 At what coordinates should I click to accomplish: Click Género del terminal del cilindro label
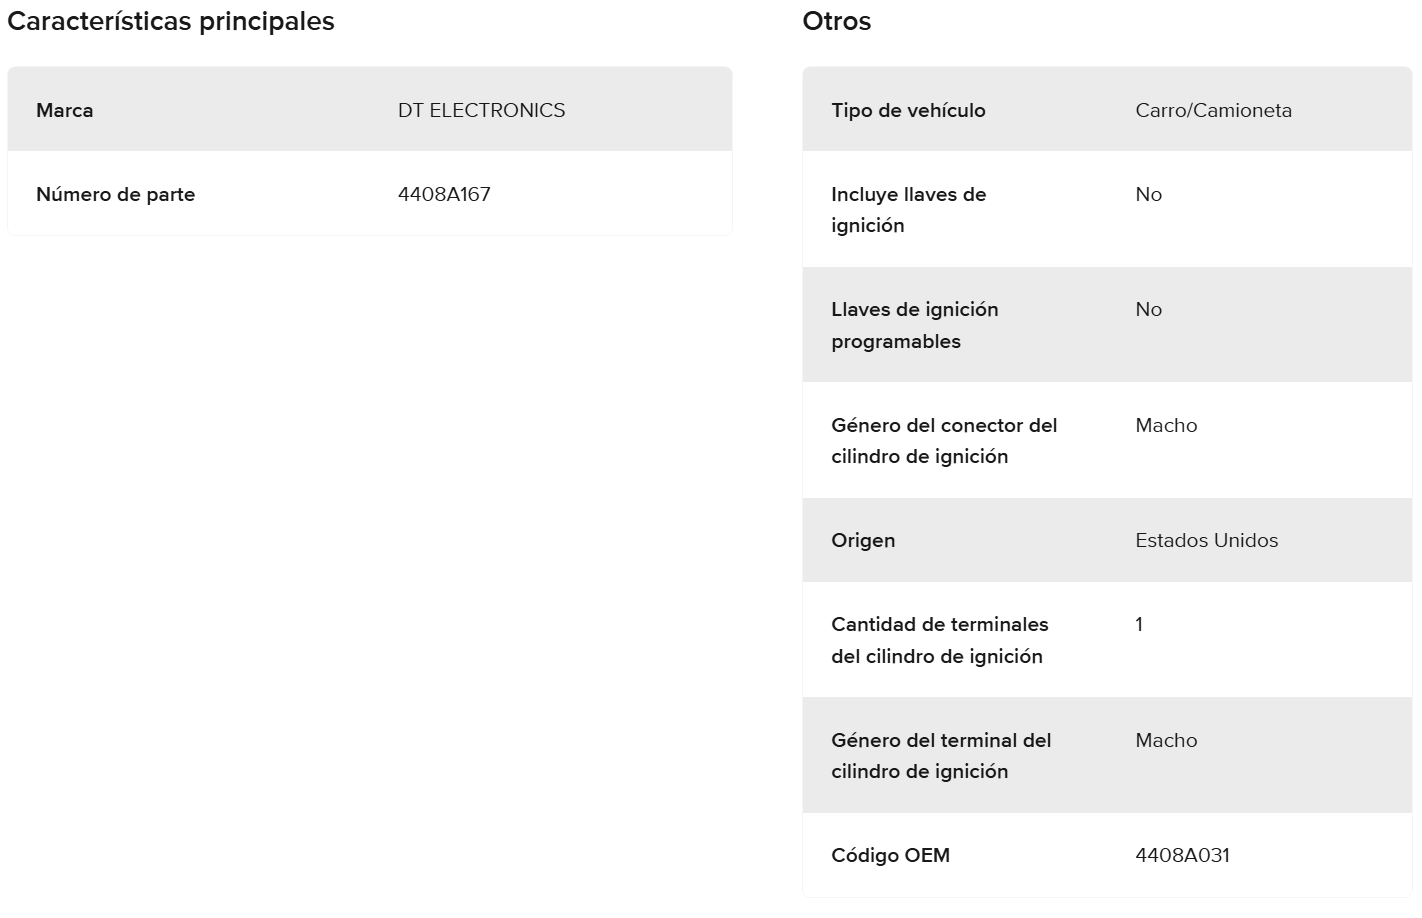tap(940, 756)
